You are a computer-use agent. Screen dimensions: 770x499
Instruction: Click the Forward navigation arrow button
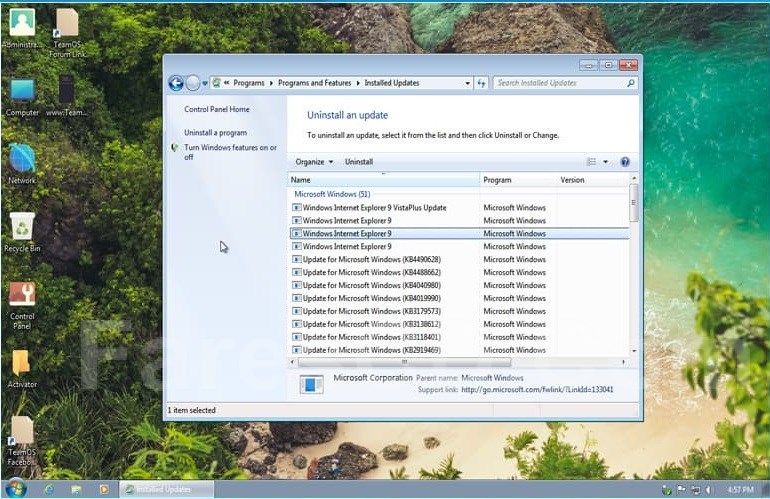192,83
